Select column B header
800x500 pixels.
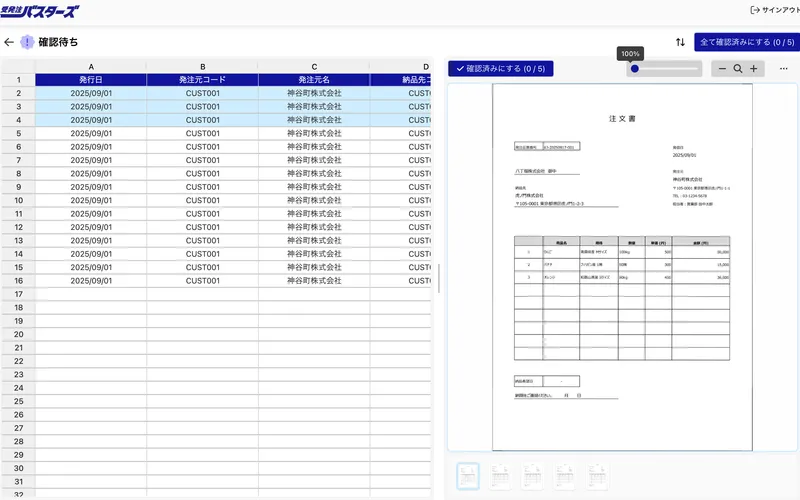pos(203,67)
